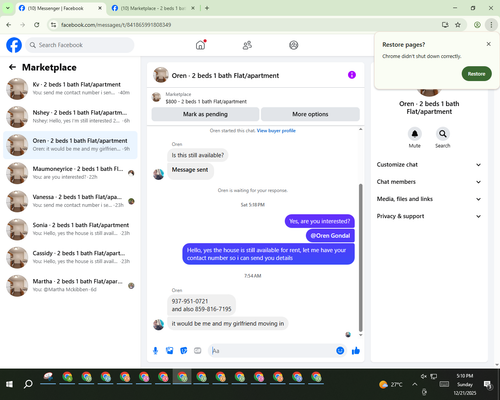This screenshot has height=400, width=500.
Task: Expand the Privacy & support section
Action: point(429,216)
